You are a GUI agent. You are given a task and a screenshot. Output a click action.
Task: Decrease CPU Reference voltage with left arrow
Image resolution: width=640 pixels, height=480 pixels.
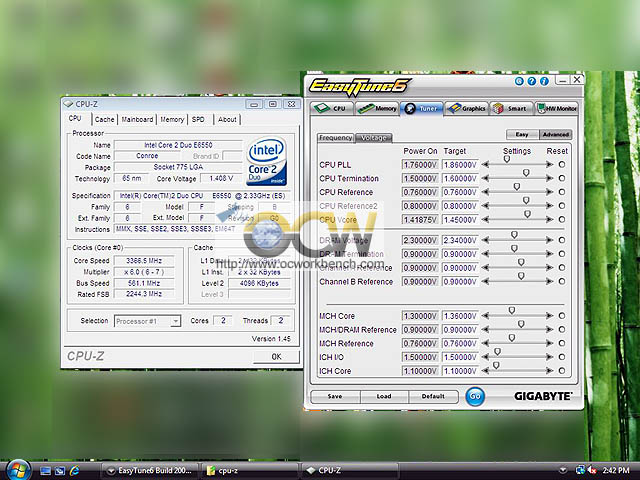(x=485, y=192)
